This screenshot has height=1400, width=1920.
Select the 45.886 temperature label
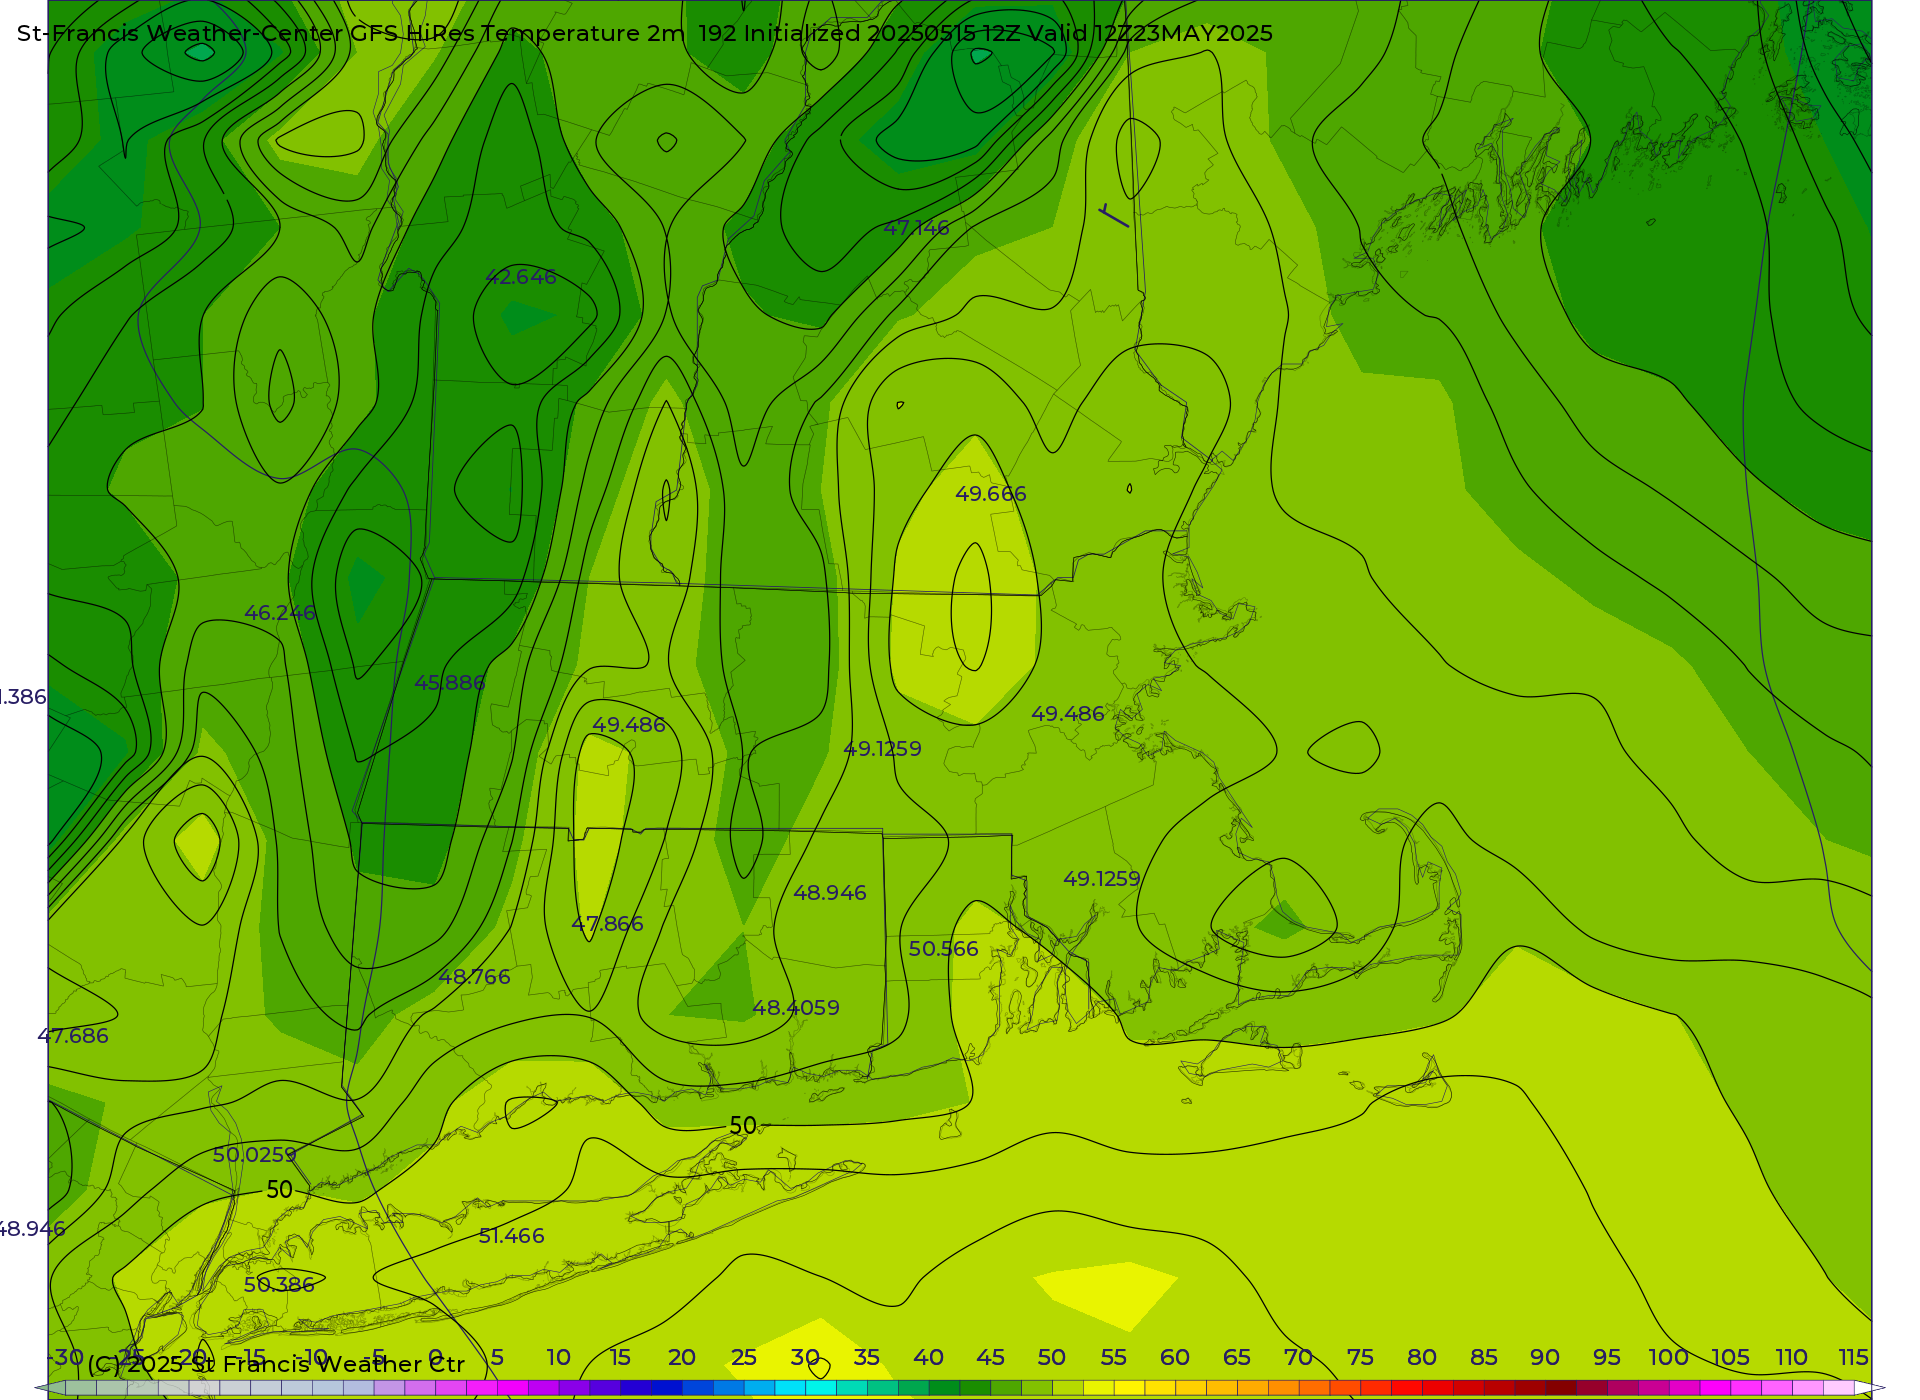click(450, 683)
